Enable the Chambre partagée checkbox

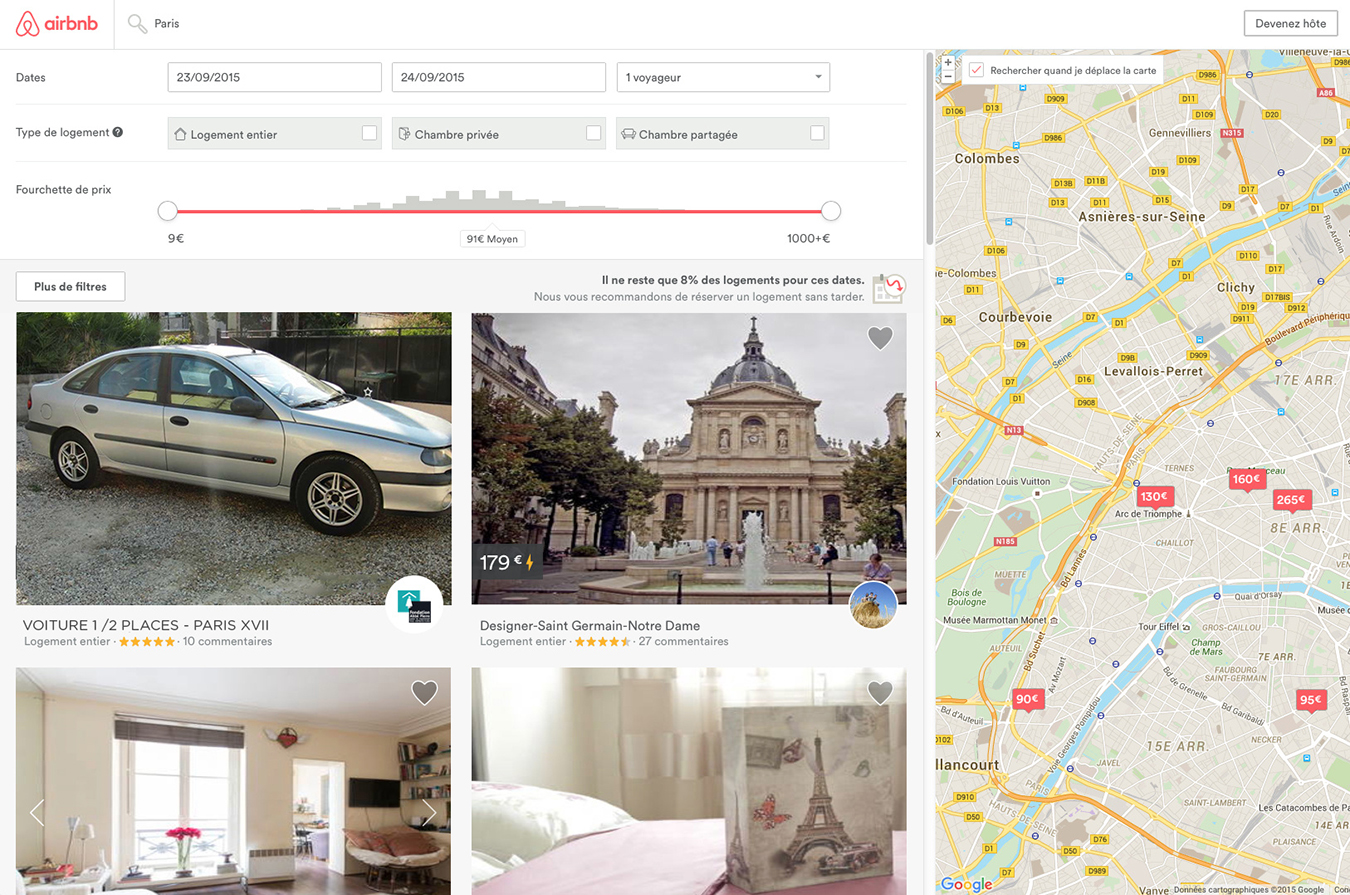[818, 133]
